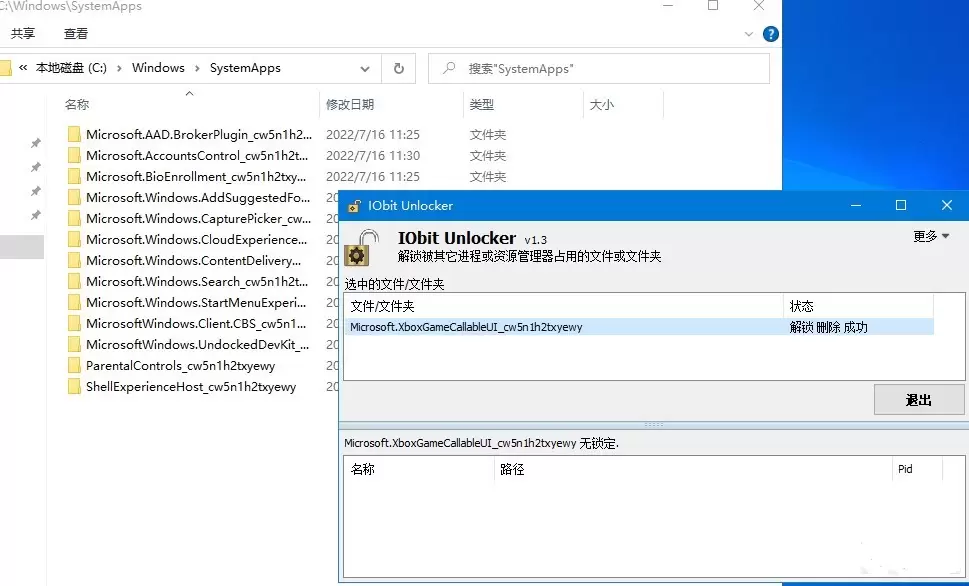Click the selected item in Explorer navigation pane

(x=22, y=247)
